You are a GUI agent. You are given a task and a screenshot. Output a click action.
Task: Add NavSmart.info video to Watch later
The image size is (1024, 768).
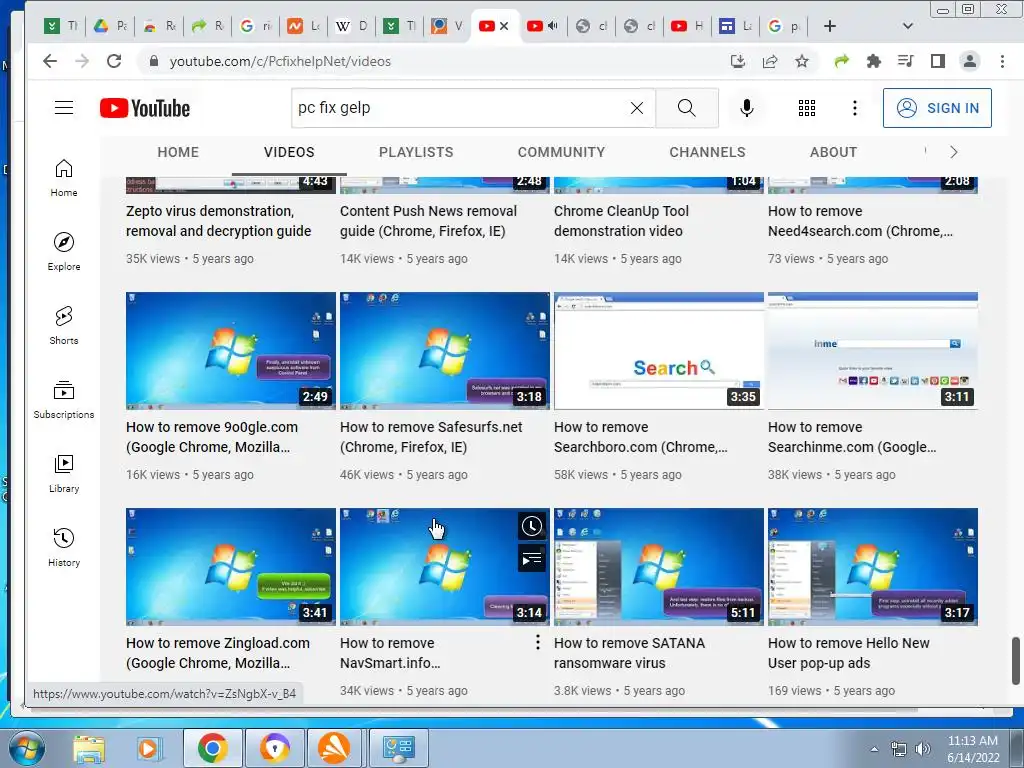(x=532, y=526)
